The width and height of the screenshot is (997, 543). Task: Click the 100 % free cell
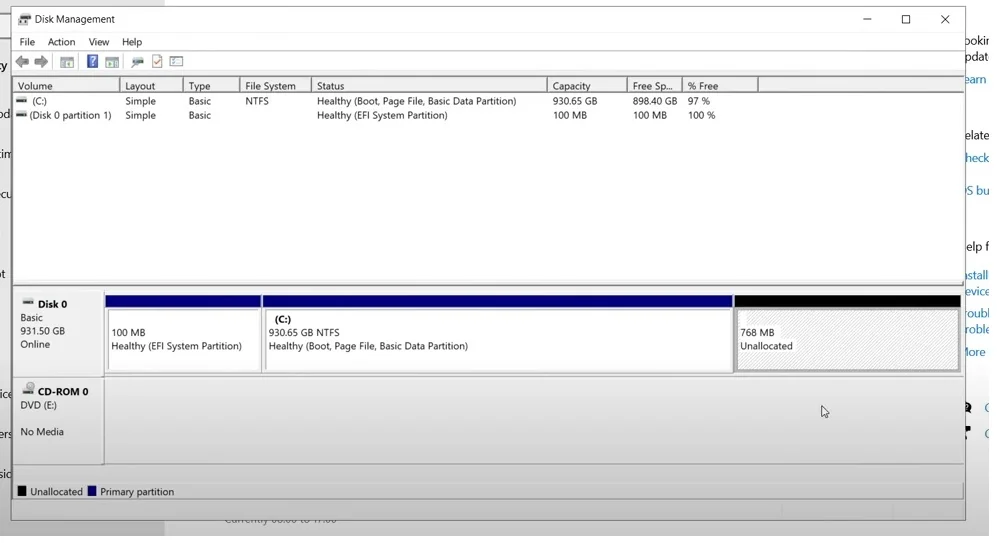(x=701, y=115)
